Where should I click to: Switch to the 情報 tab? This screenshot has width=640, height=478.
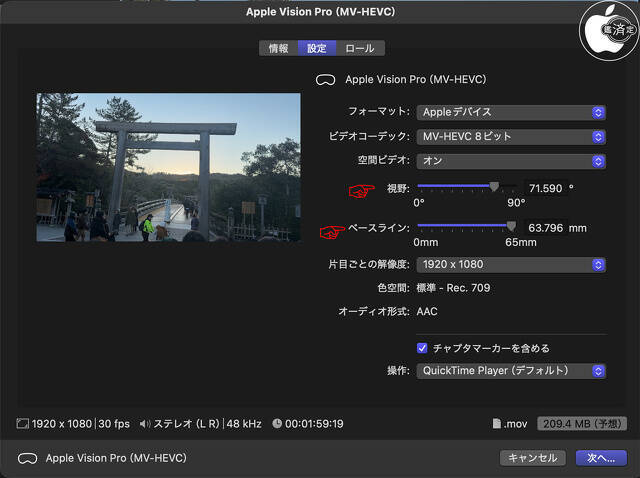click(278, 48)
